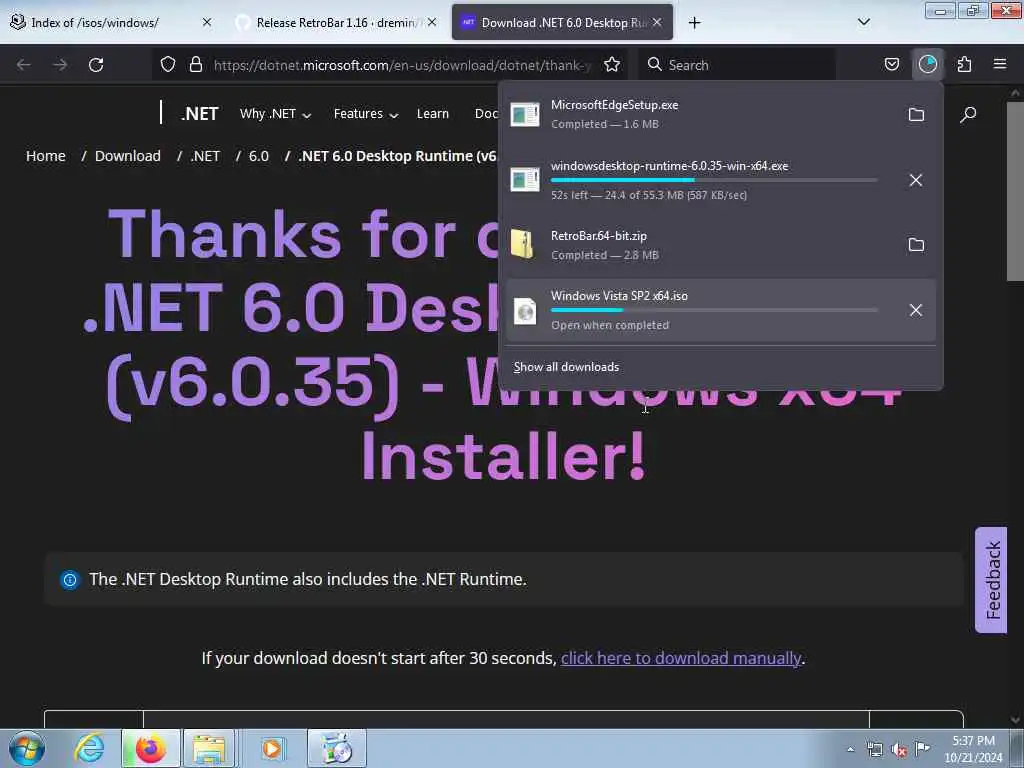Open a new browser tab

694,23
